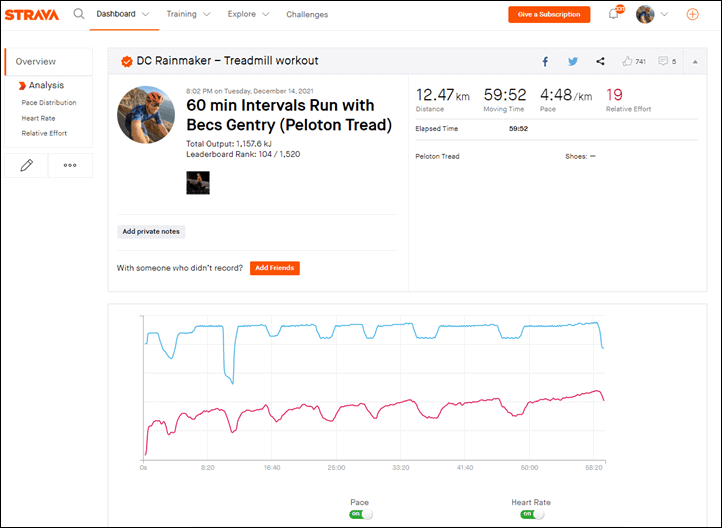Screen dimensions: 722x528
Task: Click the Strava logo
Action: [x=32, y=15]
